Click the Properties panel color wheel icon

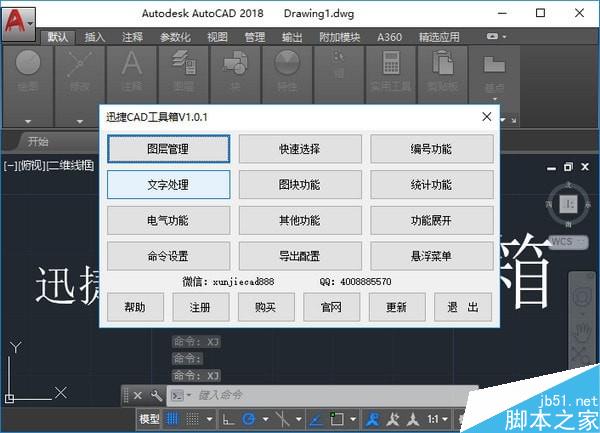[287, 63]
